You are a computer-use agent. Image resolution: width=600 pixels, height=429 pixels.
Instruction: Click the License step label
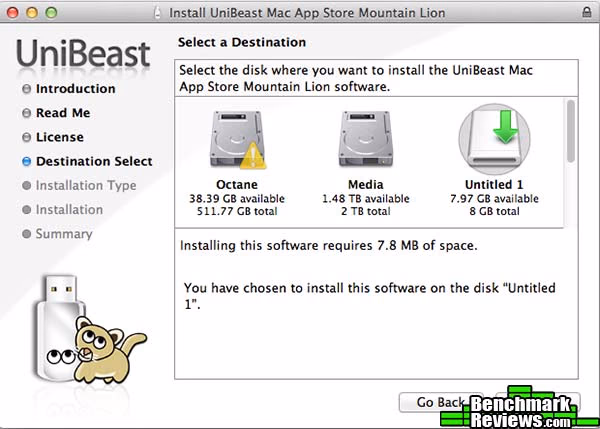pyautogui.click(x=60, y=137)
